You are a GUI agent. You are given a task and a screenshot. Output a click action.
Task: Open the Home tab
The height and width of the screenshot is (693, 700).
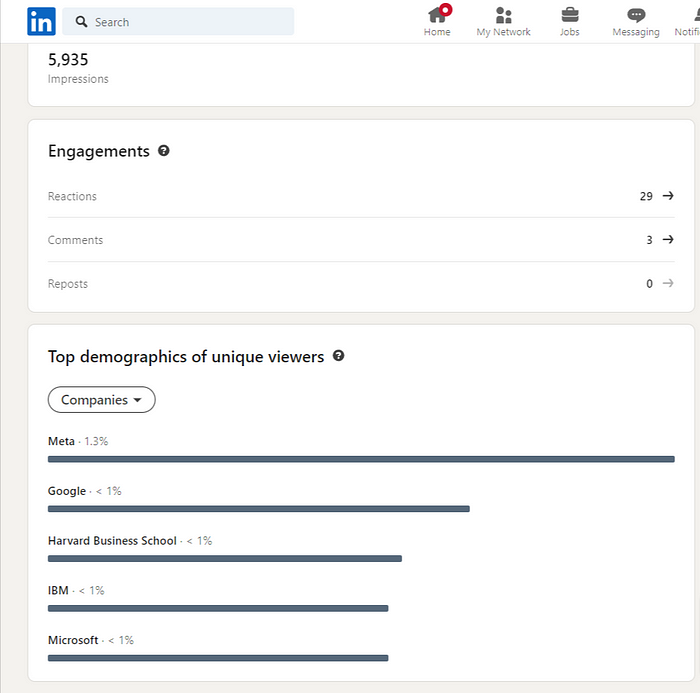[x=437, y=21]
